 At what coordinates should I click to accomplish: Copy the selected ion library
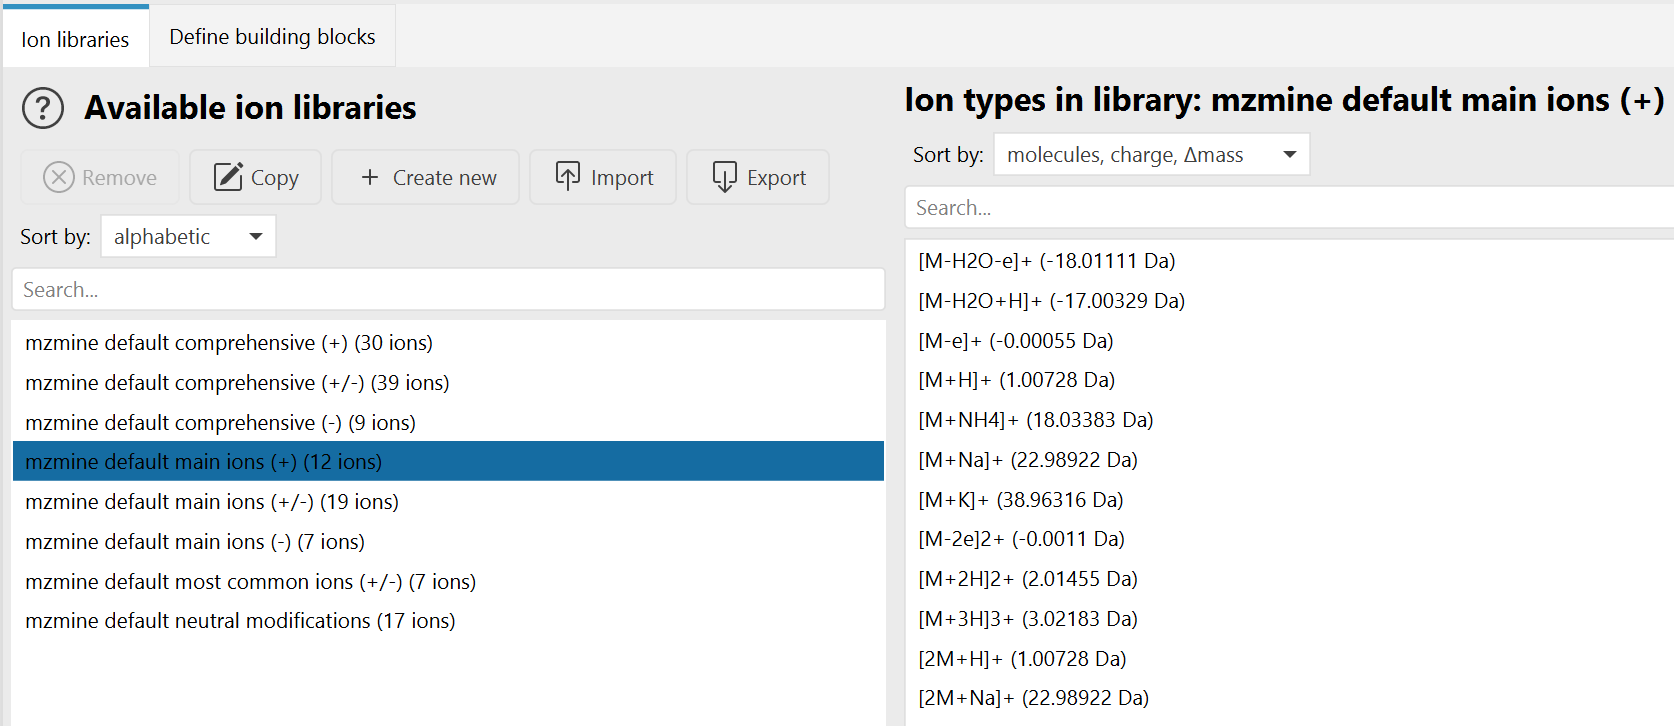[256, 177]
